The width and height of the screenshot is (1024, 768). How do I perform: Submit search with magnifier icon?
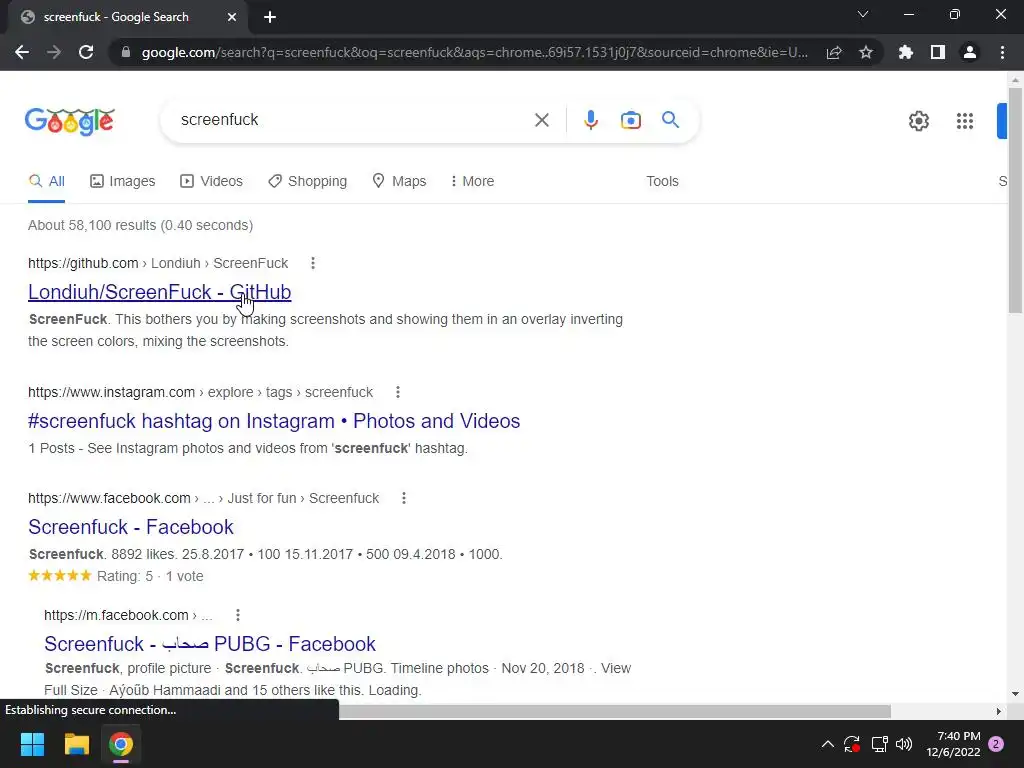click(x=670, y=120)
